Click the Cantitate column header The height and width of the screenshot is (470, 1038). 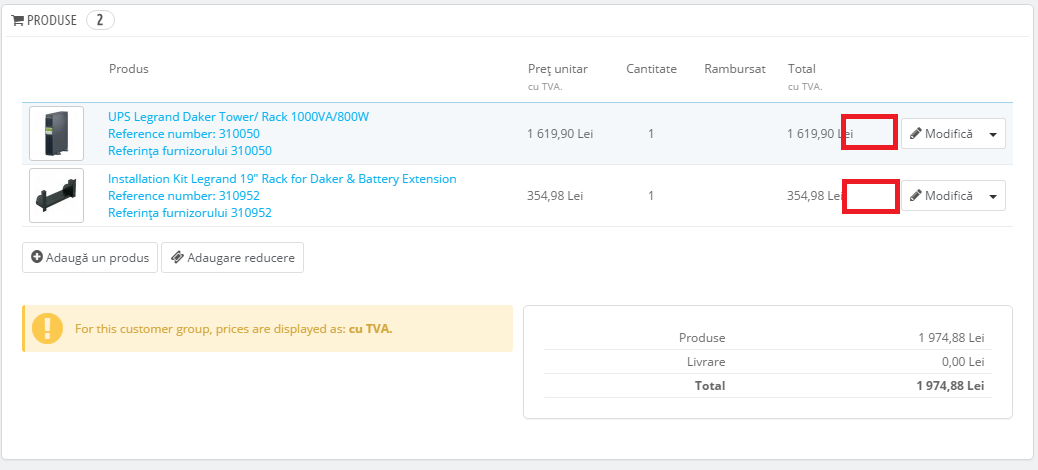click(x=651, y=69)
